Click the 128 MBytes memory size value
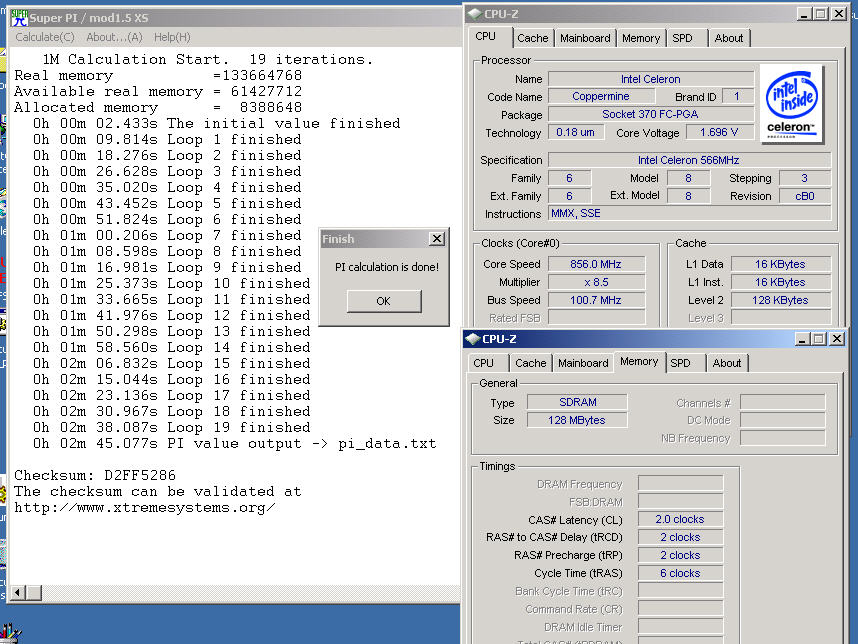Screen dimensions: 858x644 tap(577, 420)
